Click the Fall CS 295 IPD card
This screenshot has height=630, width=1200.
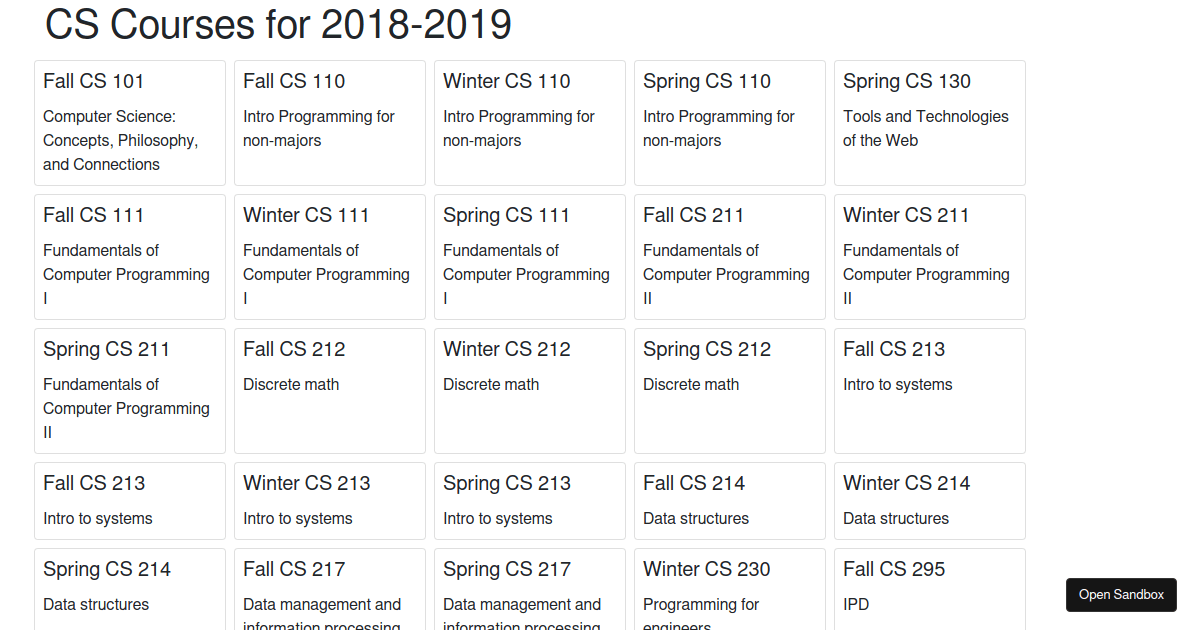(930, 589)
